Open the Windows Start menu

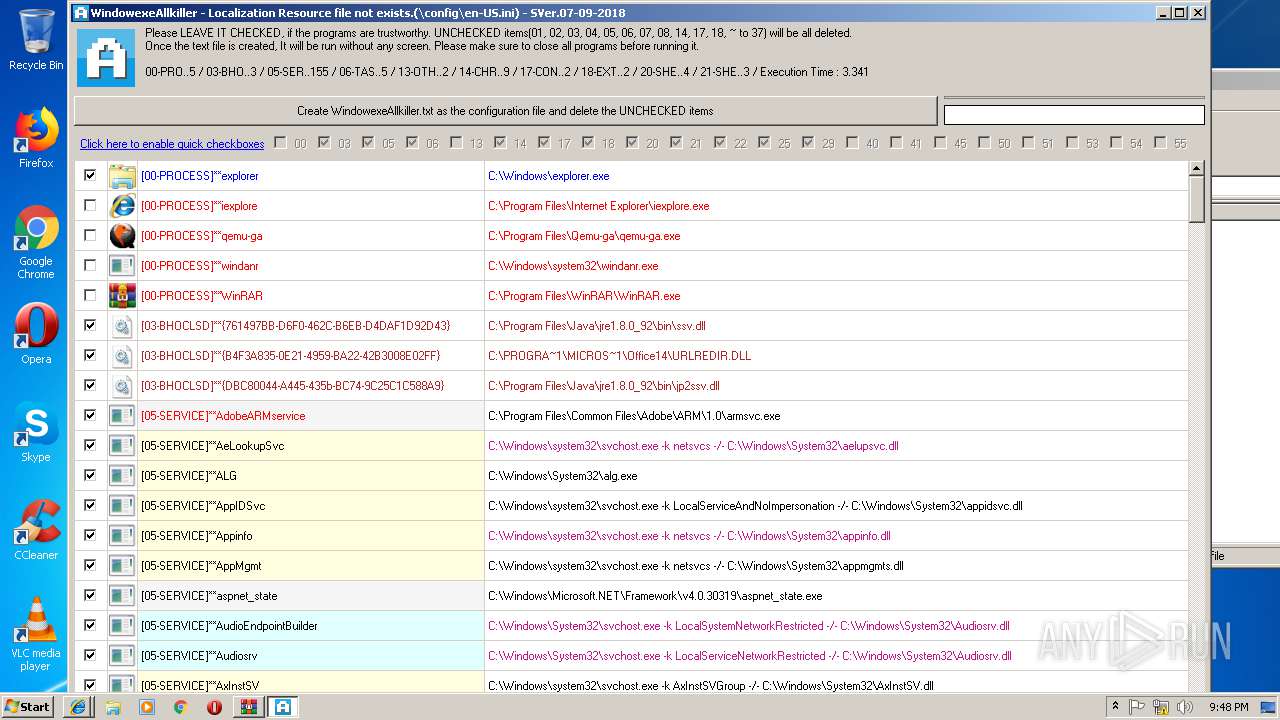coord(28,707)
